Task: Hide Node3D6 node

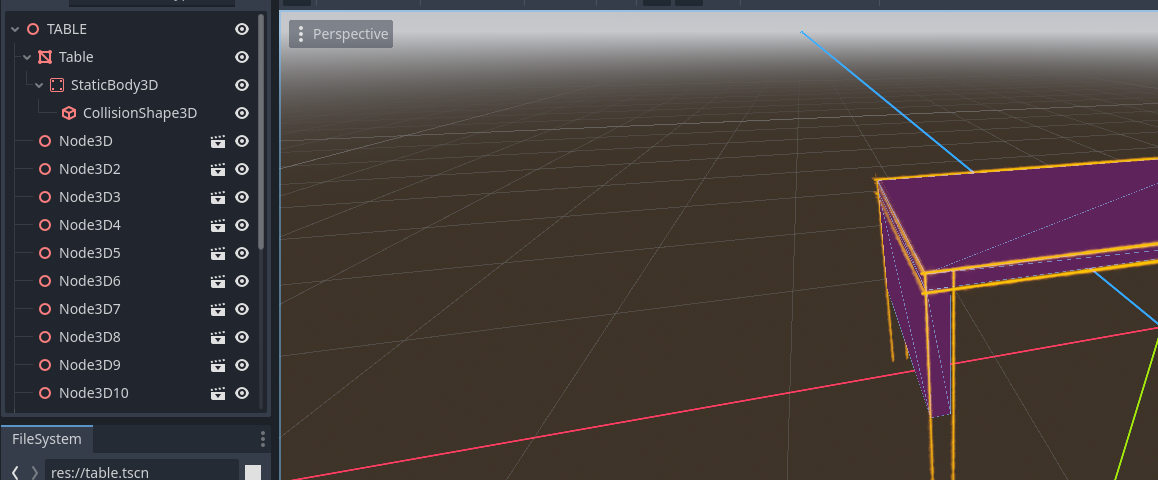Action: 241,281
